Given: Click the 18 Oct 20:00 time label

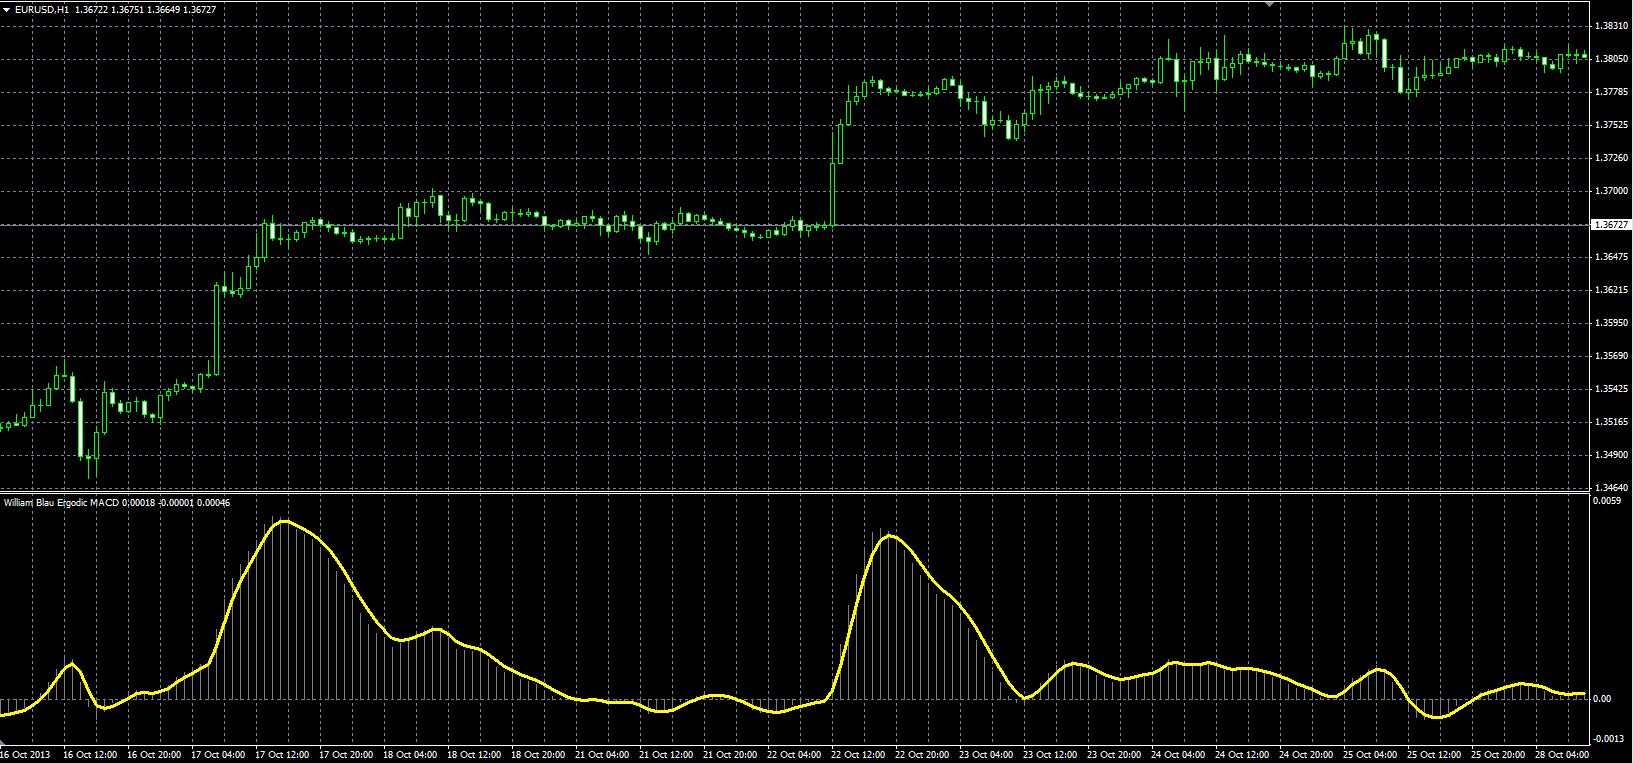Looking at the screenshot, I should 538,755.
